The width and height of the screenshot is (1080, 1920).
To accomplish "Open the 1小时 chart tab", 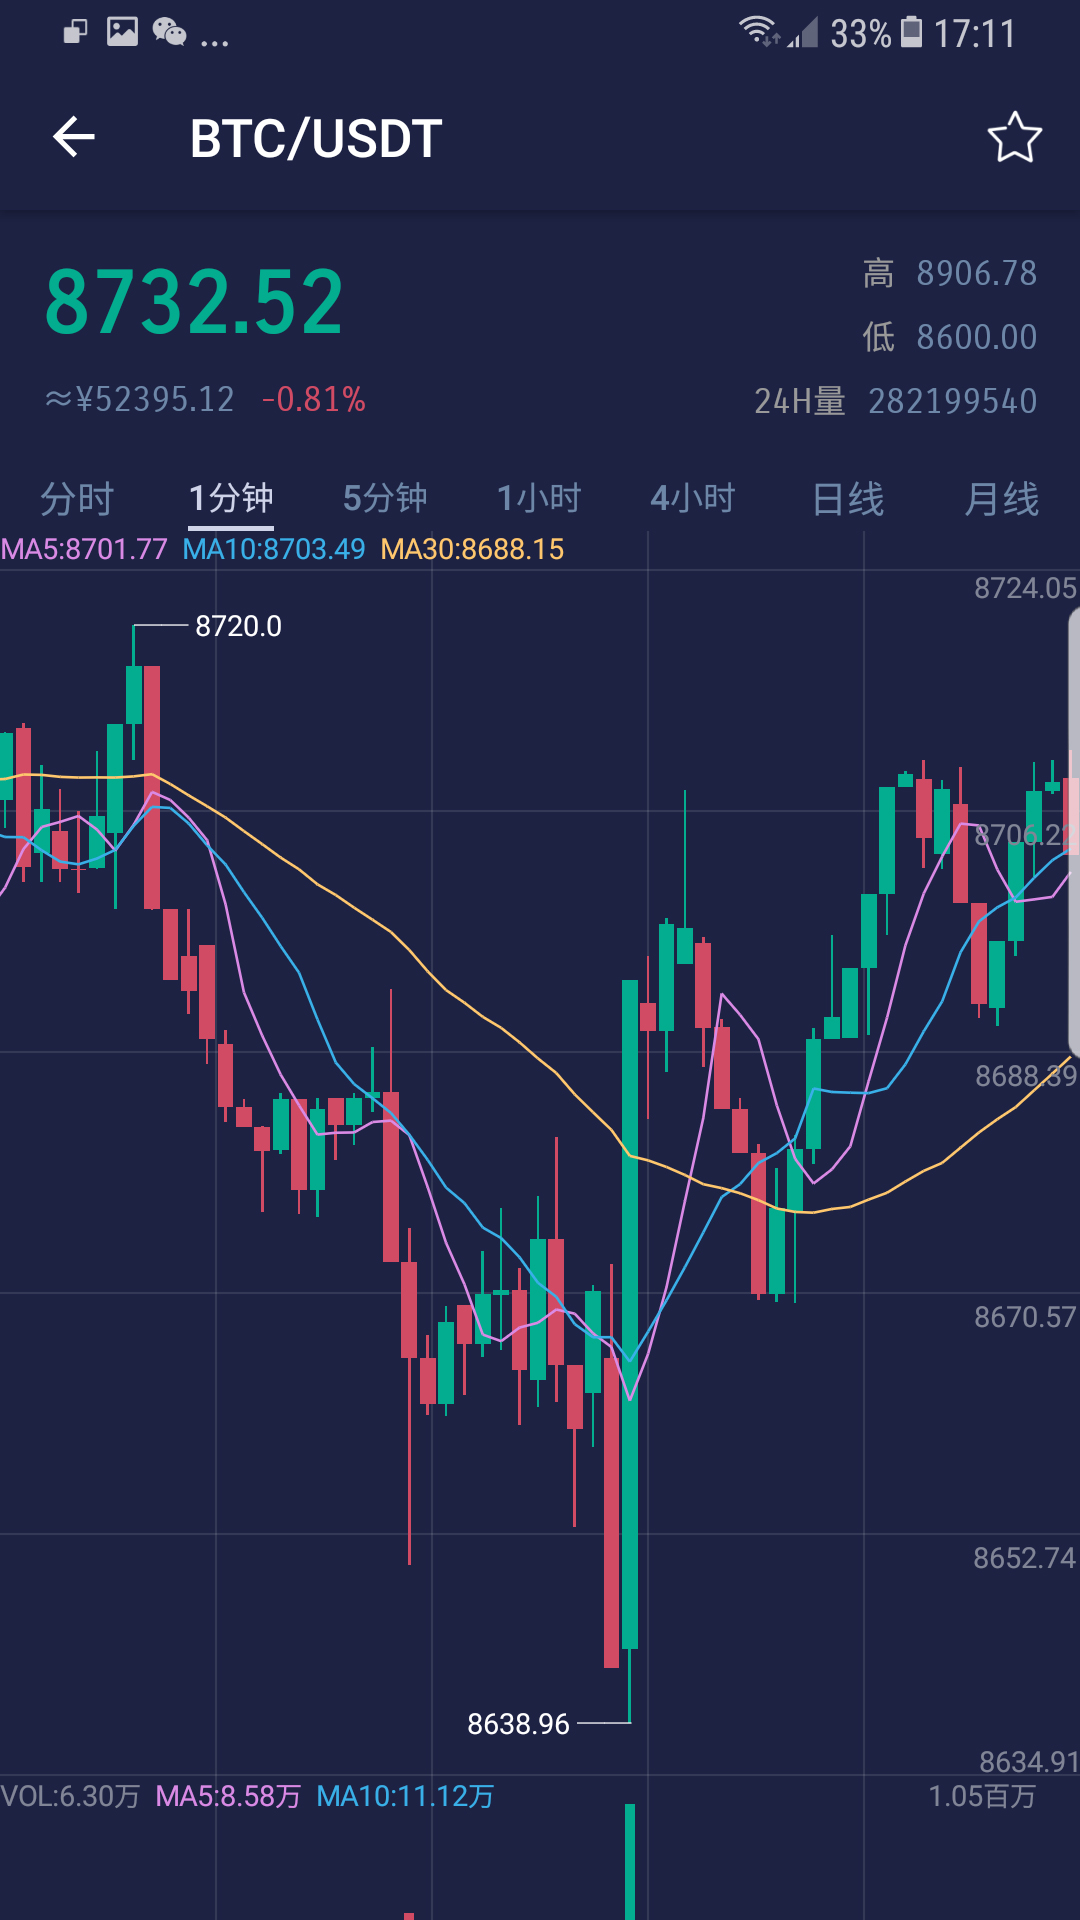I will (x=539, y=498).
